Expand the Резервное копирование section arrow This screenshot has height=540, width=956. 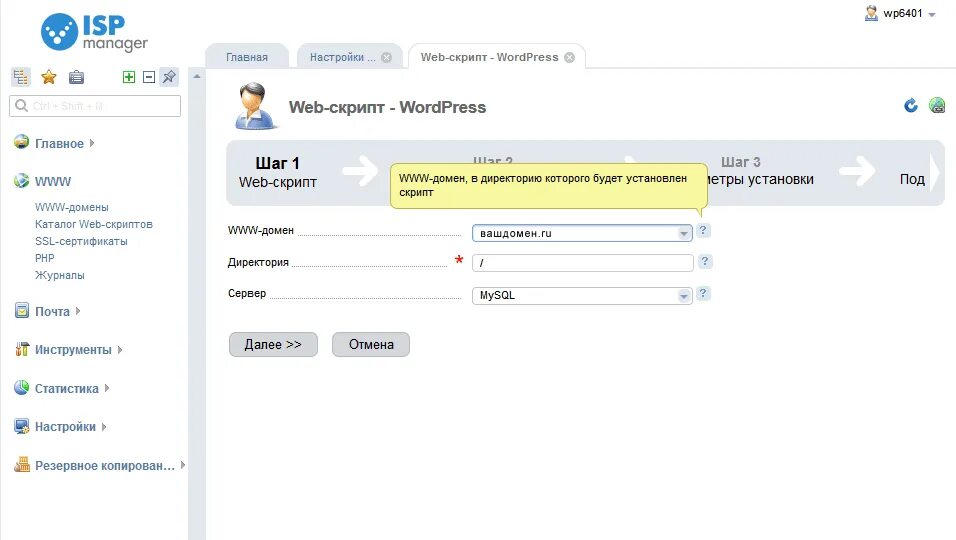coord(182,465)
